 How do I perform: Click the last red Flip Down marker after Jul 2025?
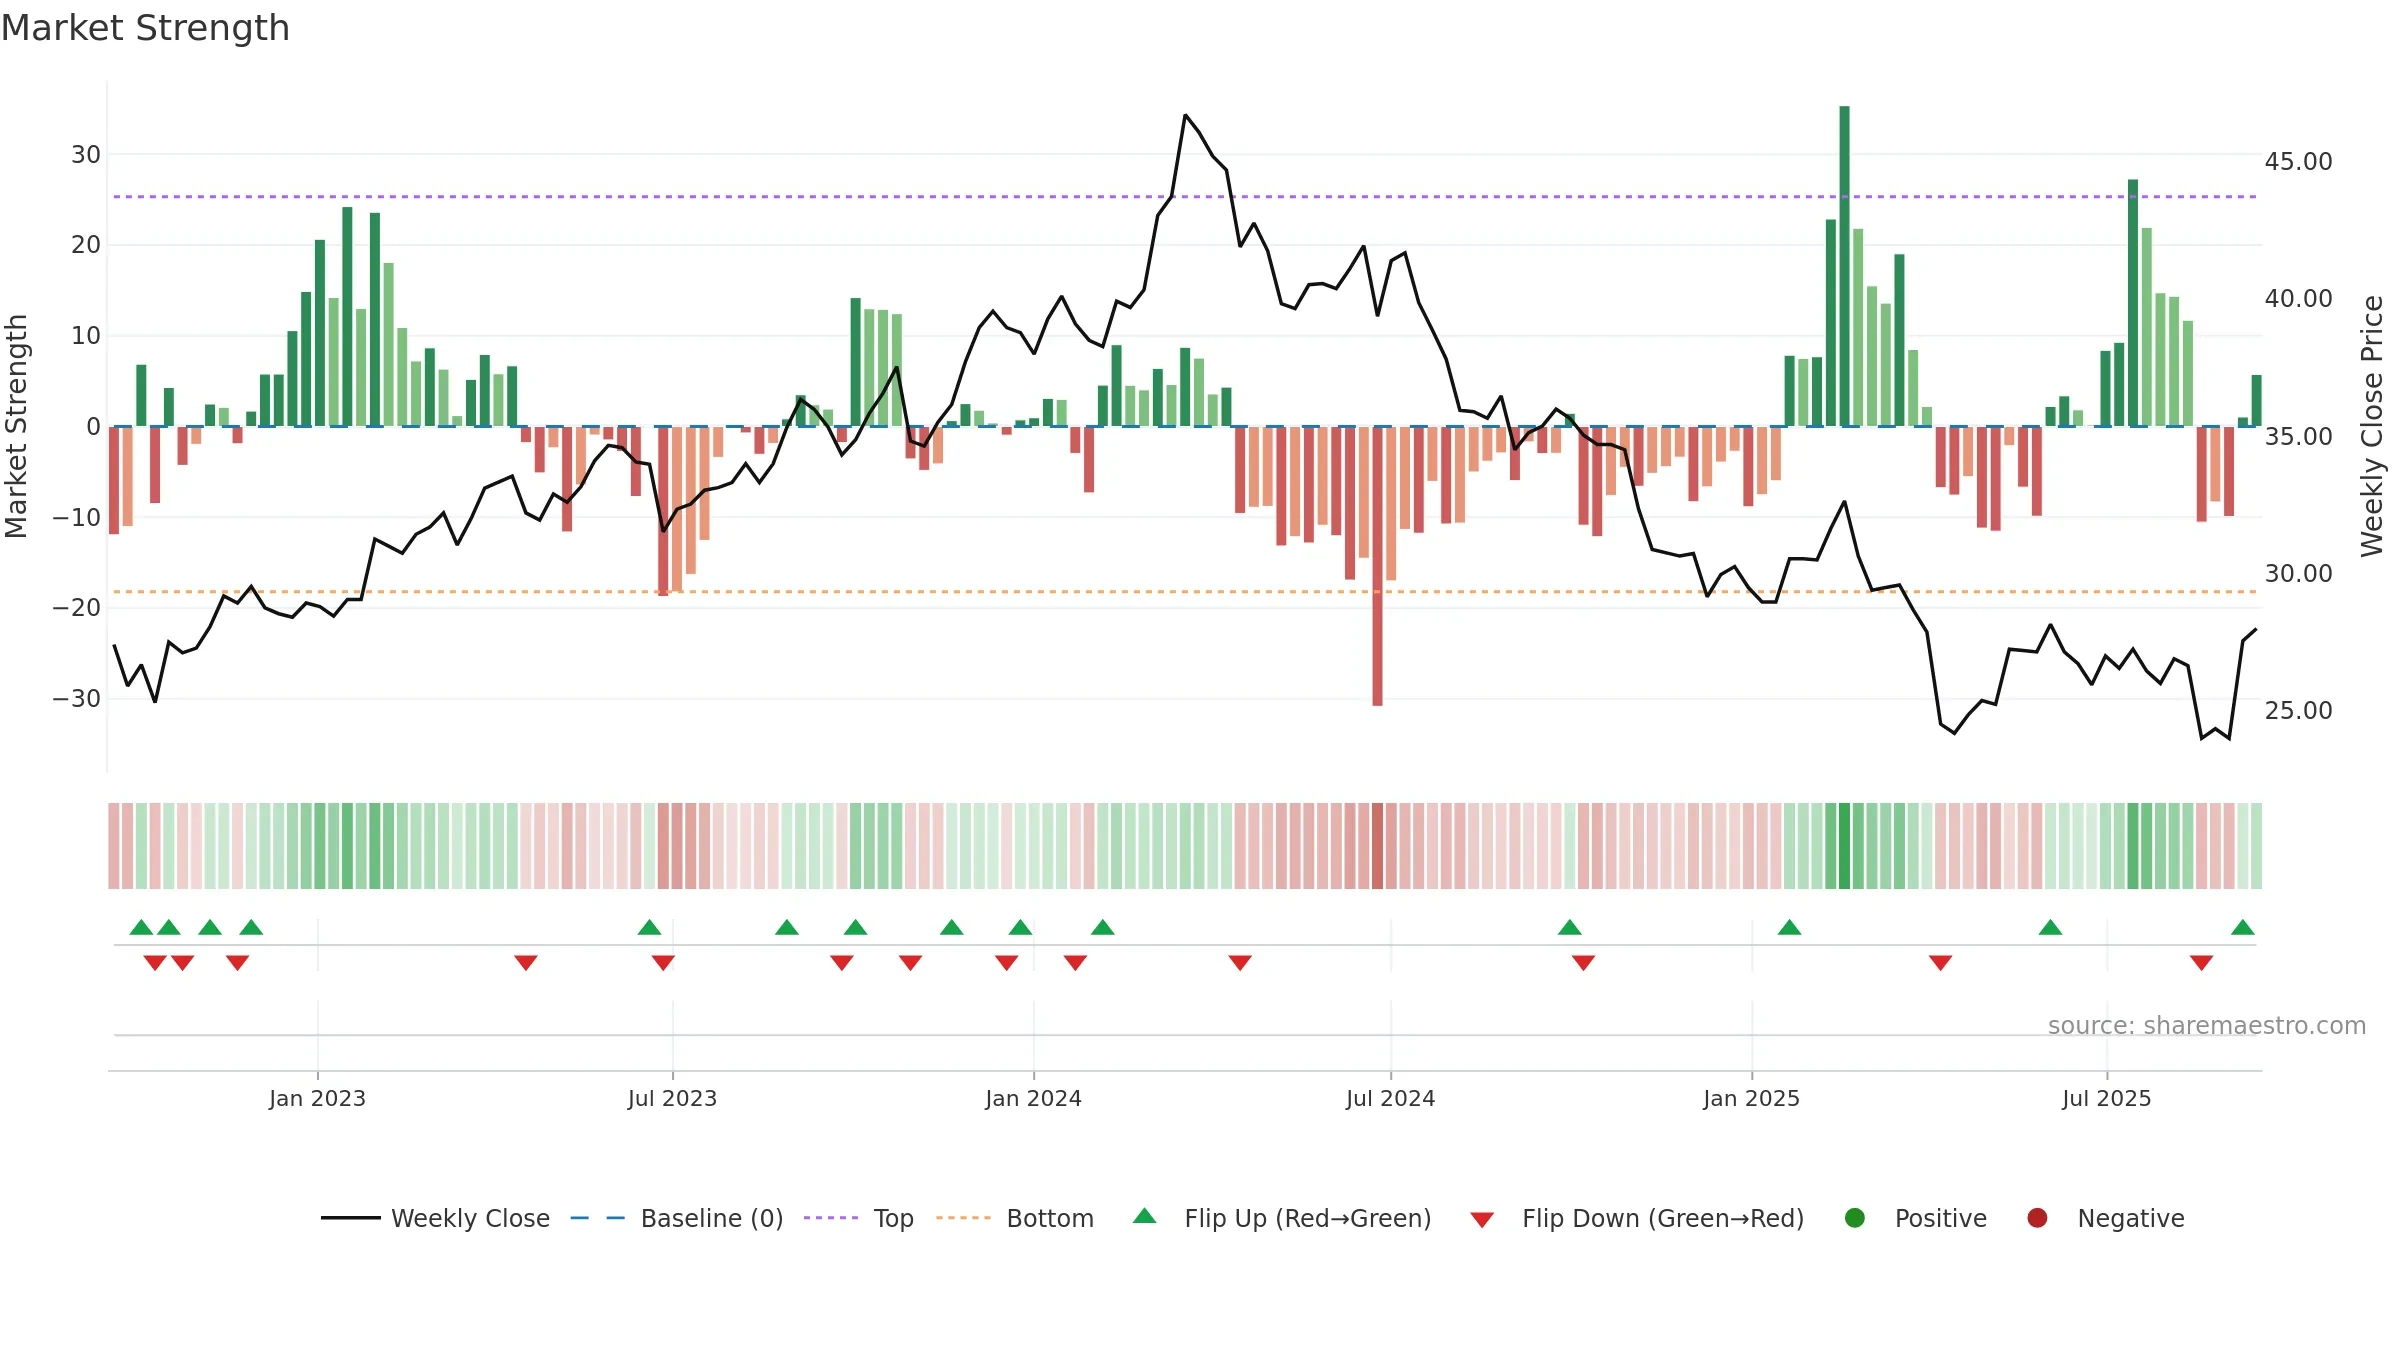coord(2201,963)
